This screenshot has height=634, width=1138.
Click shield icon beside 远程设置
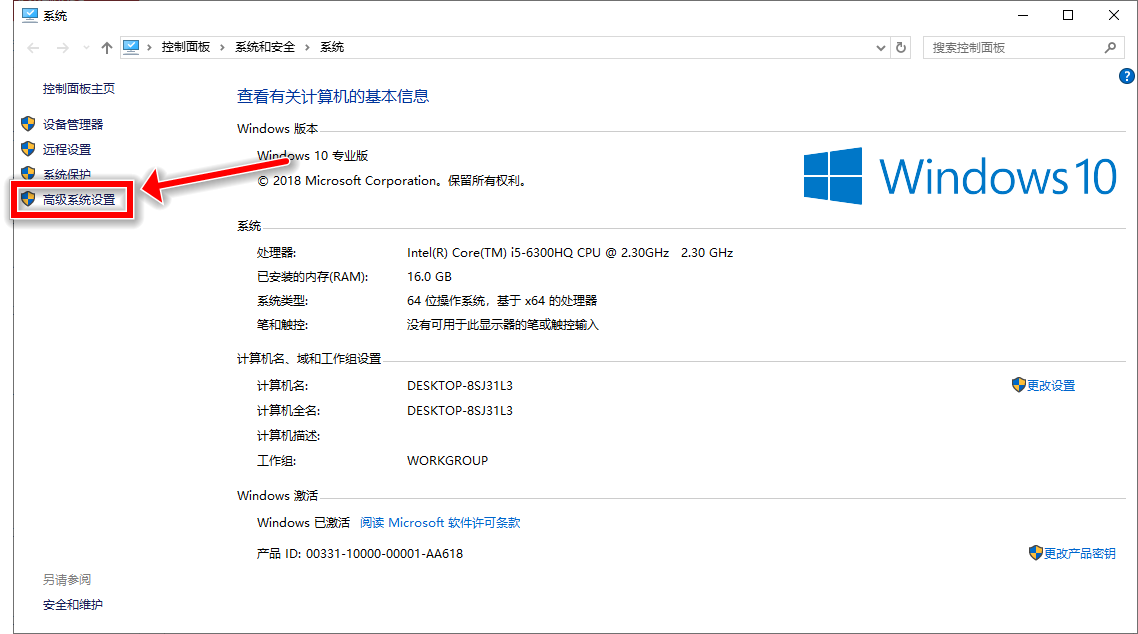28,149
